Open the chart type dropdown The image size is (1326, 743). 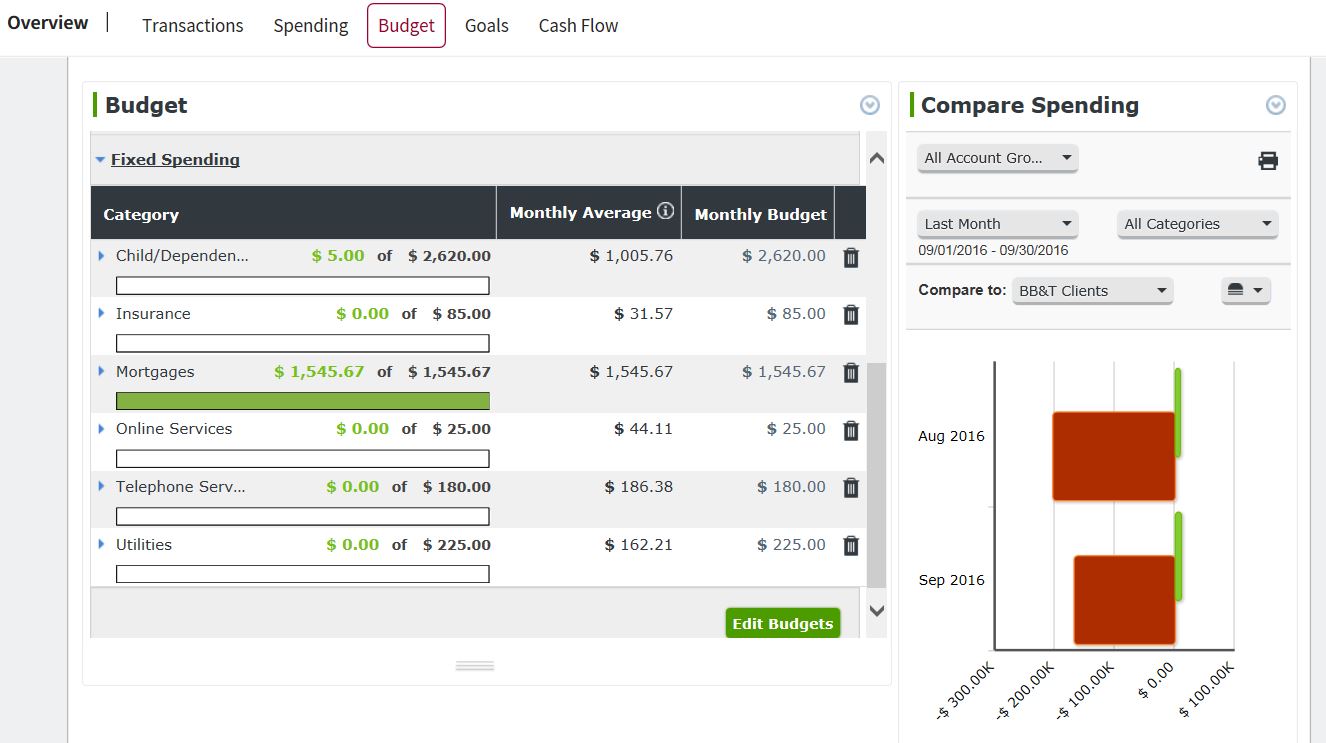tap(1246, 290)
